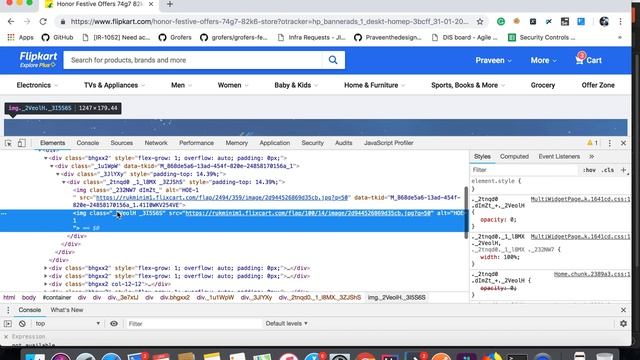Image resolution: width=640 pixels, height=360 pixels.
Task: Expand the TVs & Appliances category menu
Action: point(114,85)
